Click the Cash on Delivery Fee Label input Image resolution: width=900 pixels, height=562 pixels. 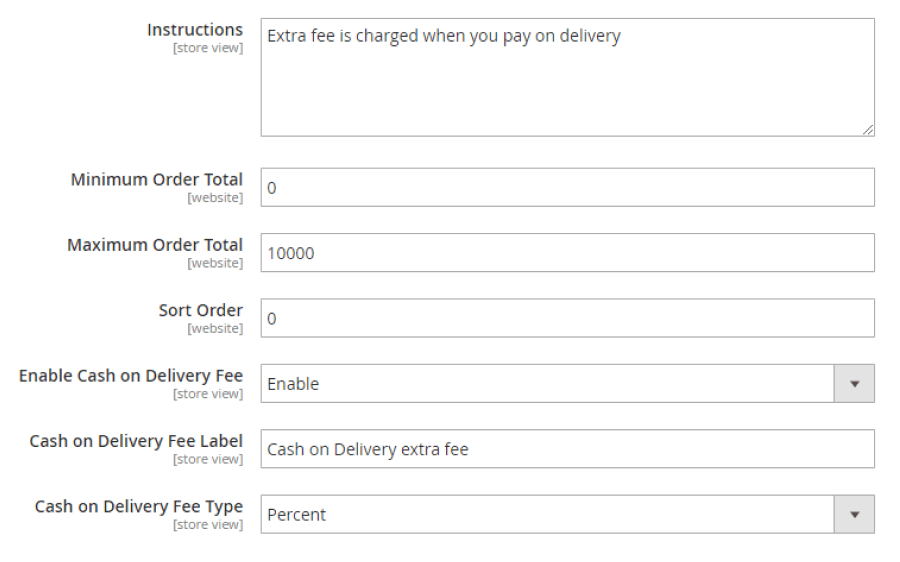tap(567, 449)
